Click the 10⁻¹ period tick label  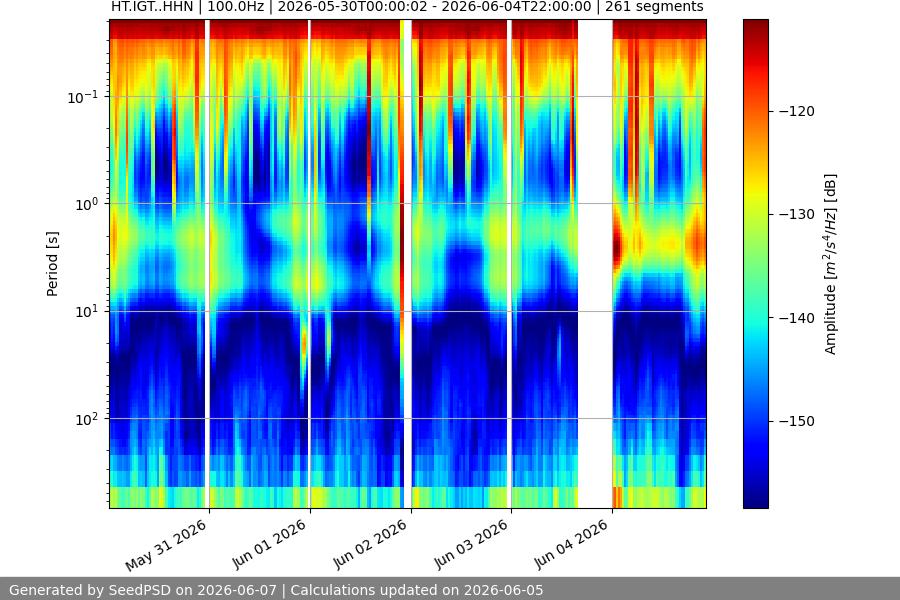(83, 96)
